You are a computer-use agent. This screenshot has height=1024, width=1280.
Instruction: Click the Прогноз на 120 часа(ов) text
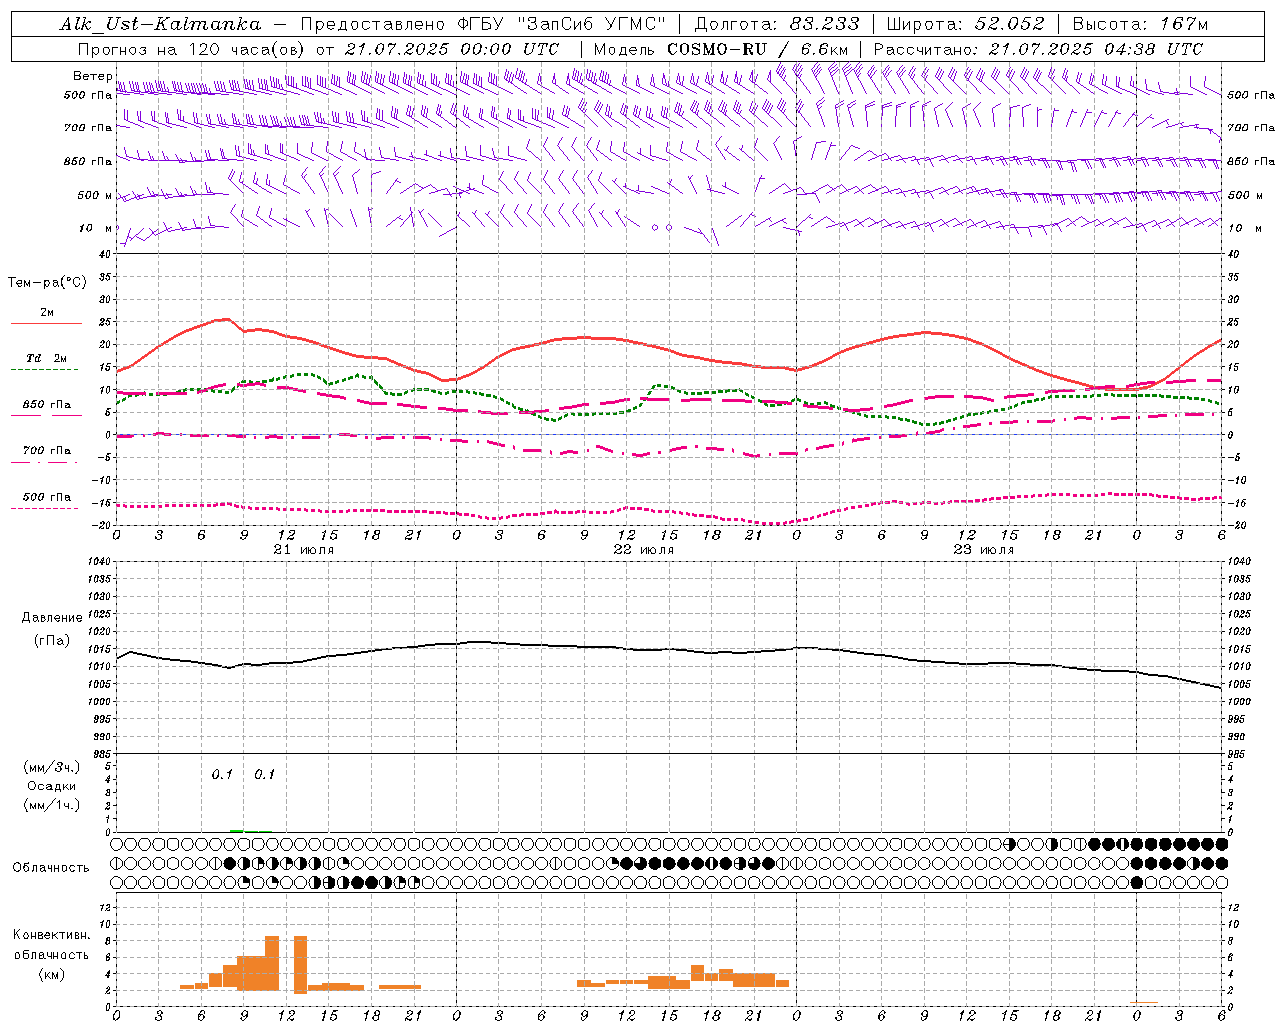tap(193, 49)
